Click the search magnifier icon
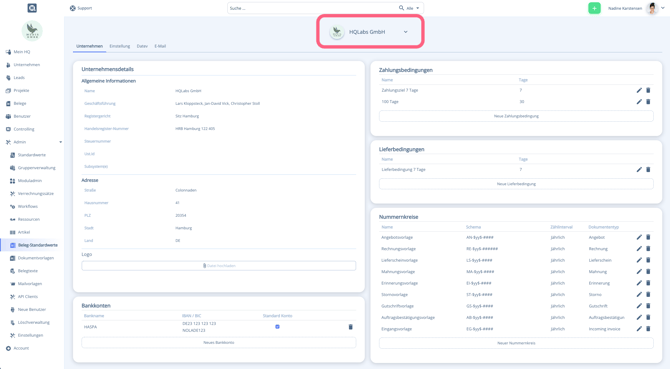670x369 pixels. click(x=401, y=8)
